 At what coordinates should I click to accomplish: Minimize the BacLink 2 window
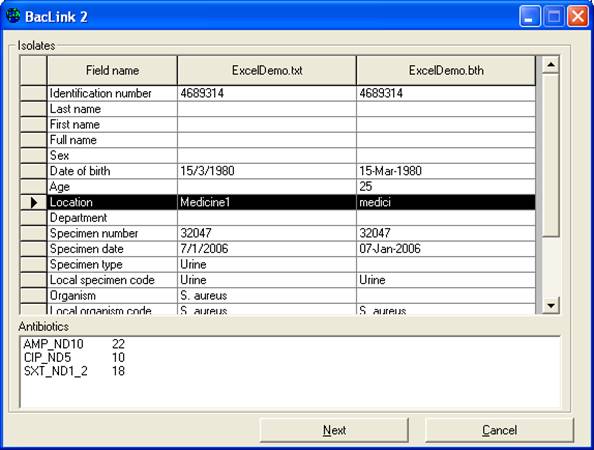pyautogui.click(x=530, y=17)
